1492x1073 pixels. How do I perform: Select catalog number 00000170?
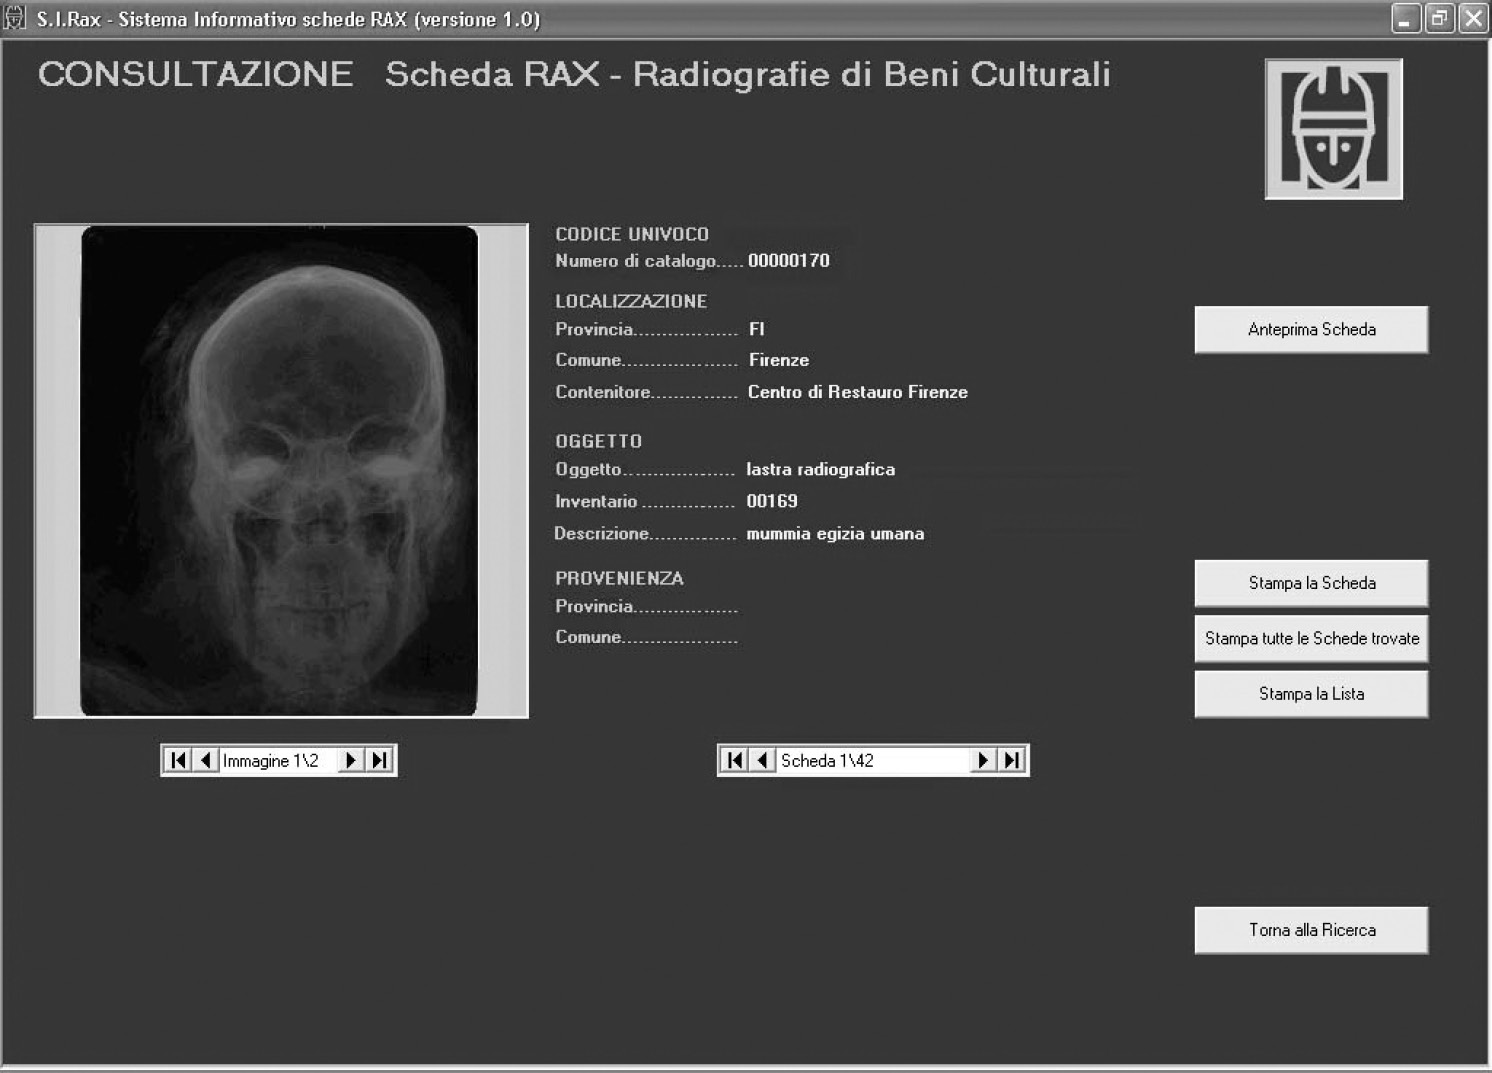(x=789, y=261)
